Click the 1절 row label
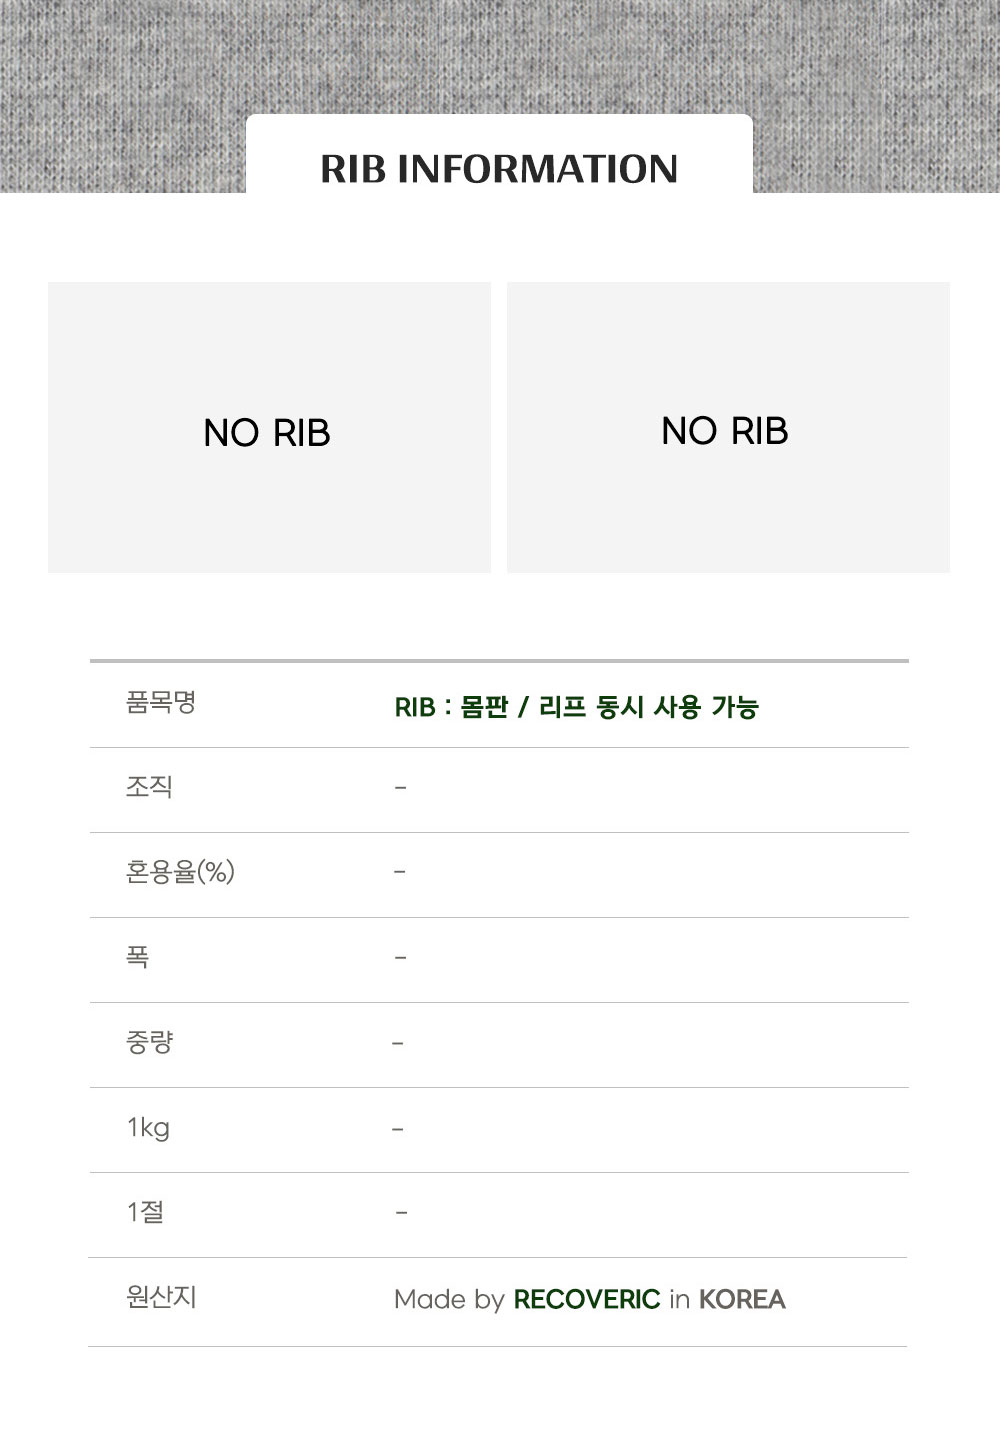This screenshot has width=1000, height=1448. [x=146, y=1213]
